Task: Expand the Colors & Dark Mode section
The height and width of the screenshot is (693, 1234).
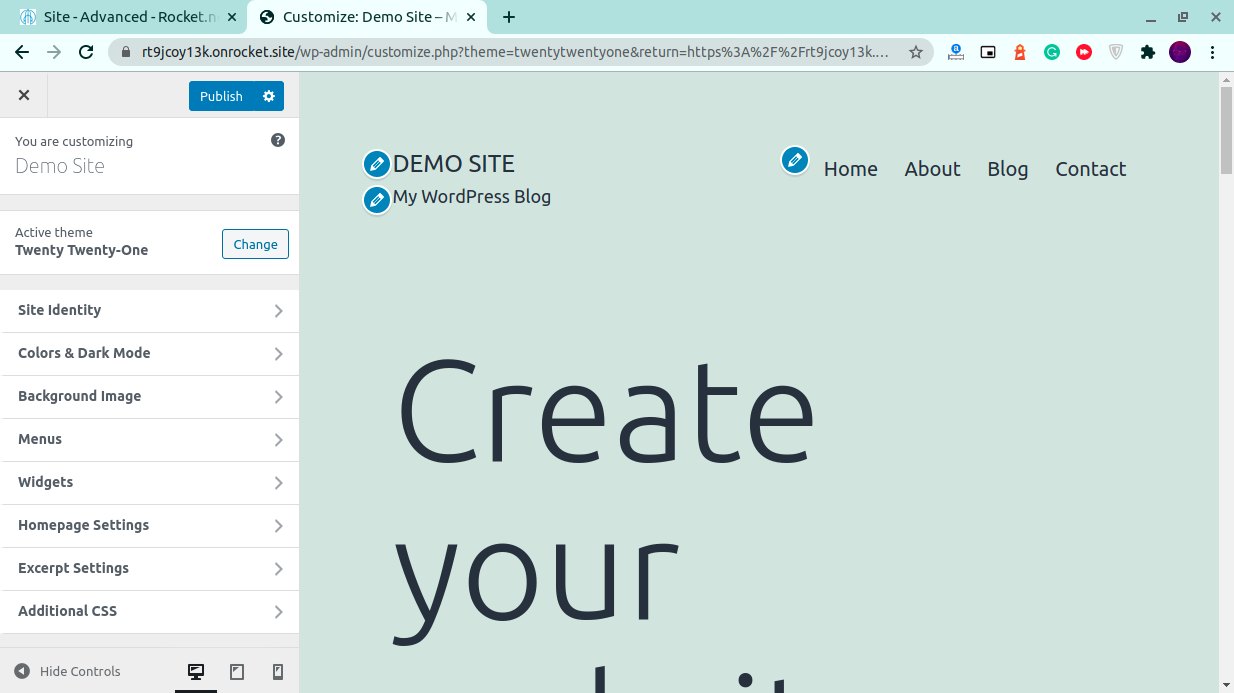Action: pos(150,354)
